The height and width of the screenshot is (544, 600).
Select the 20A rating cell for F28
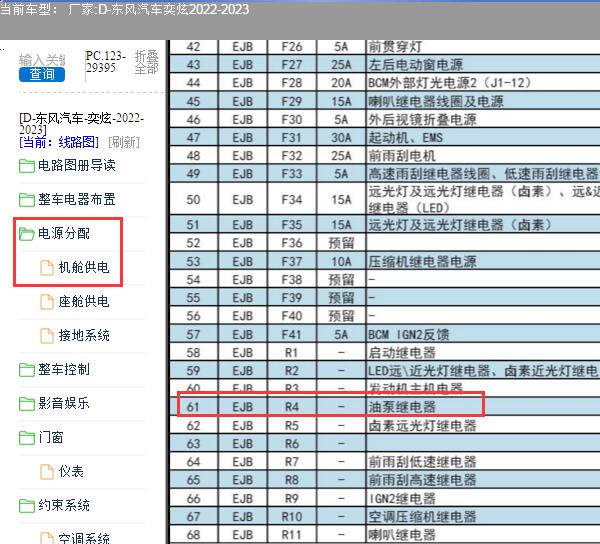341,83
